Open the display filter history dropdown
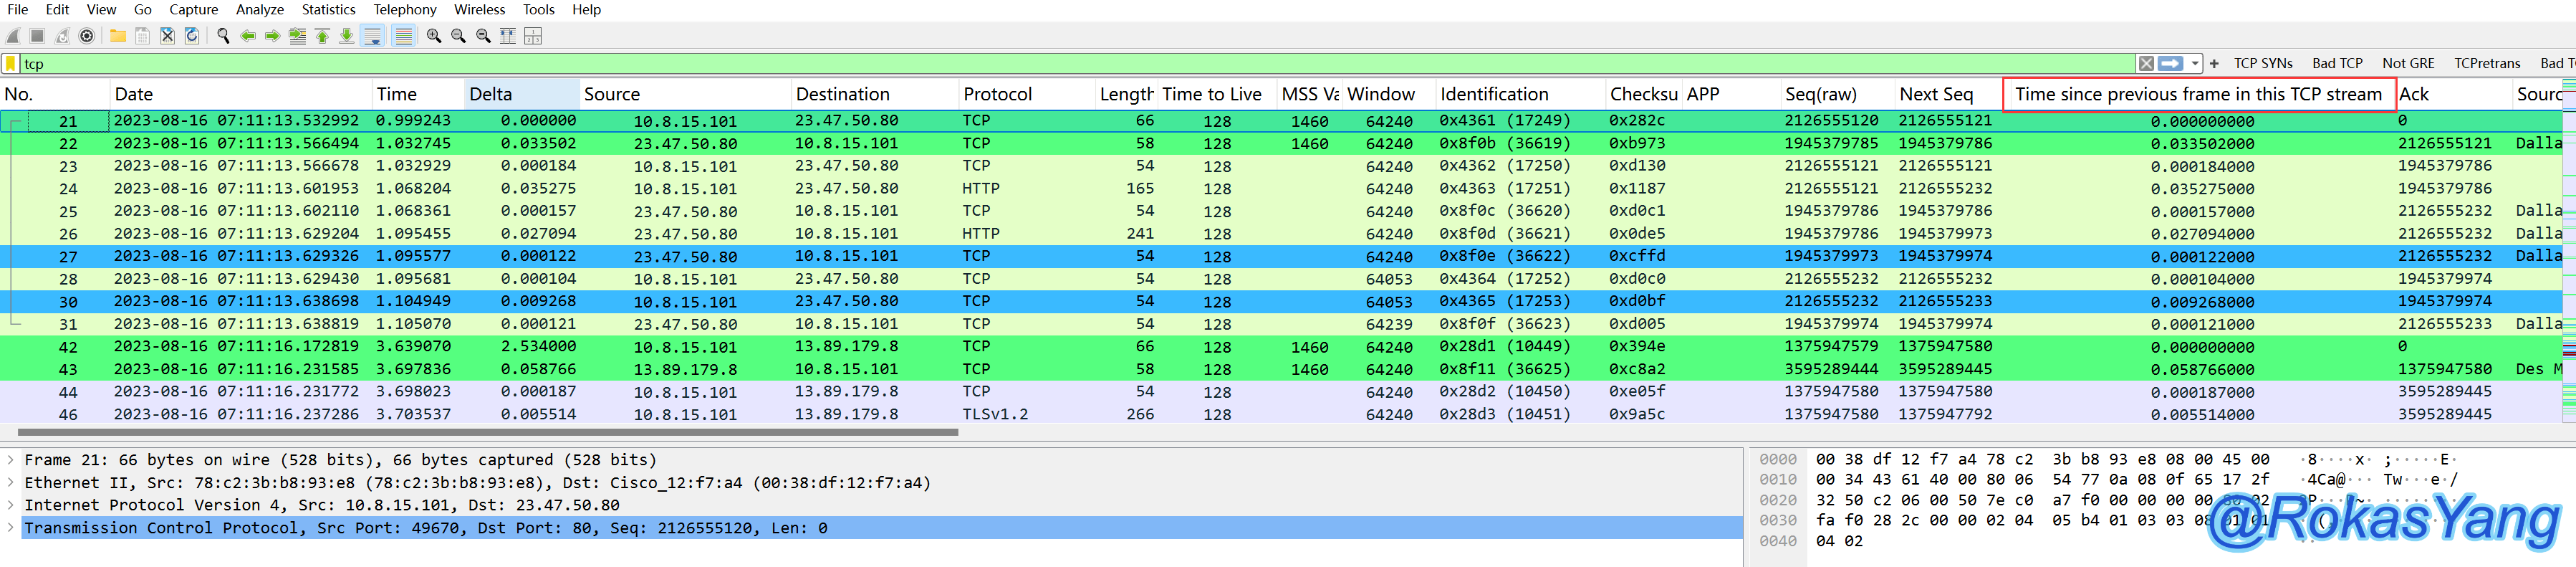The image size is (2576, 567). pos(2194,64)
